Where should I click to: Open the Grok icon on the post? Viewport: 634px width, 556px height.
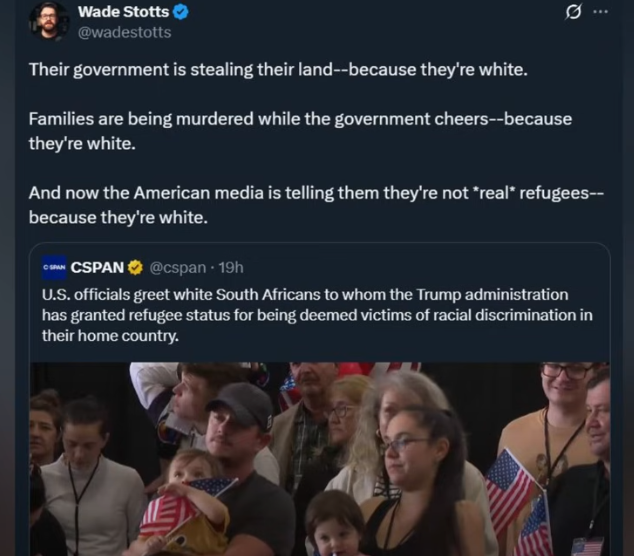574,12
